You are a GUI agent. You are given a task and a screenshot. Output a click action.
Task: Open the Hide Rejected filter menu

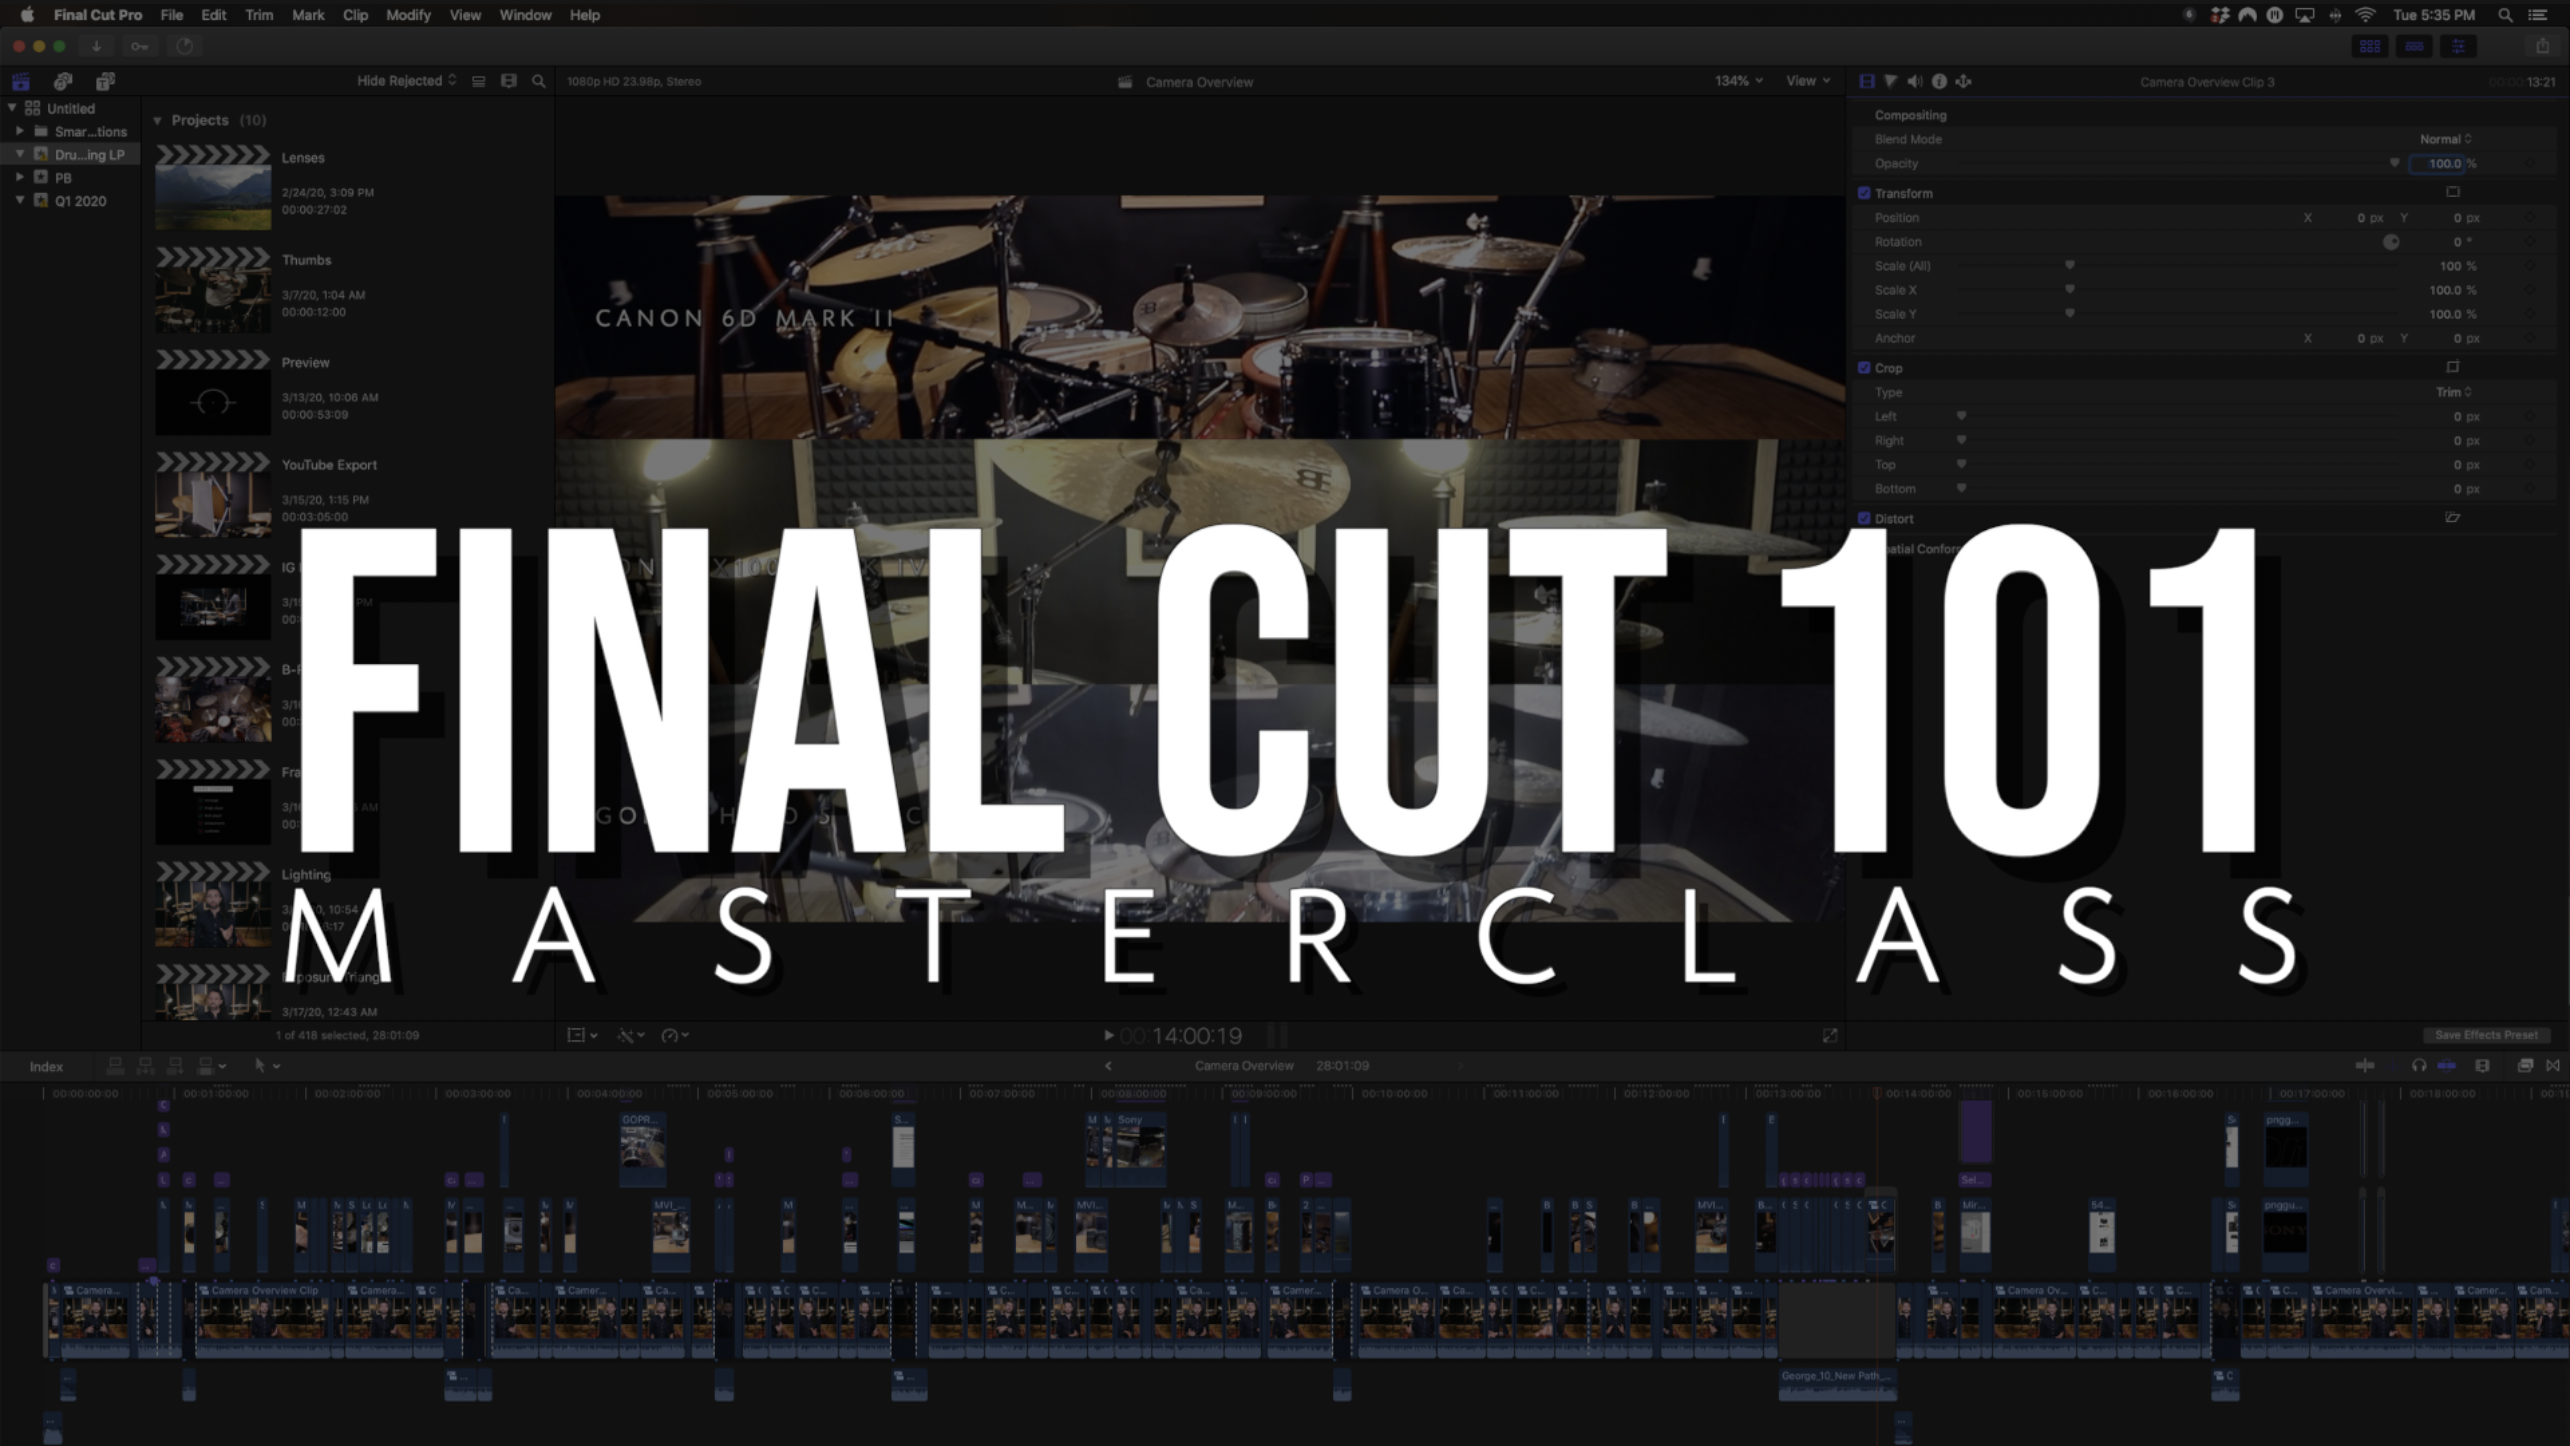click(x=405, y=80)
